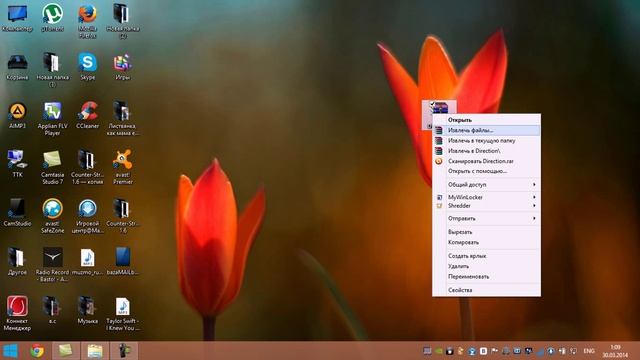This screenshot has width=640, height=360.
Task: Open the CamStudio desktop shortcut
Action: 17,212
